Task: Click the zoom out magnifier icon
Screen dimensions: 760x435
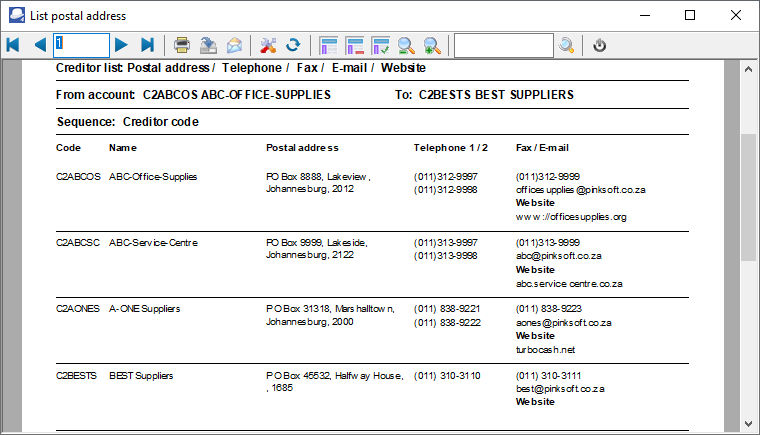Action: point(407,45)
